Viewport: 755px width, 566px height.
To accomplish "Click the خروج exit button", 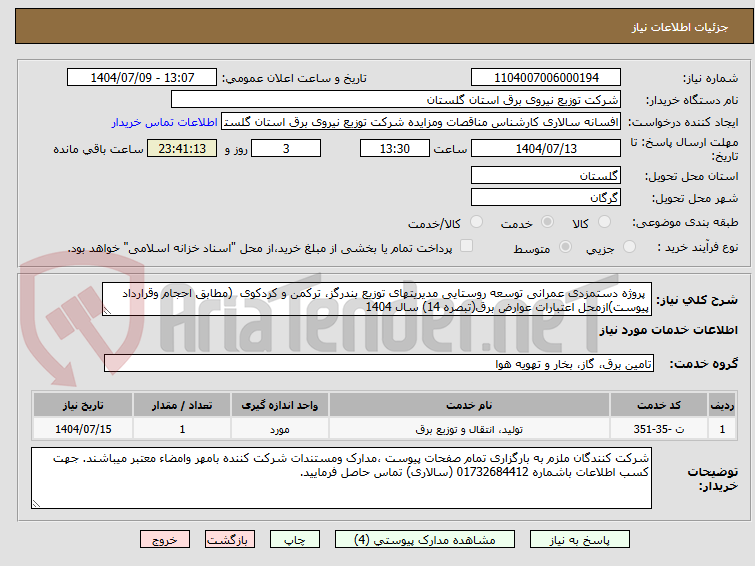I will [x=165, y=540].
